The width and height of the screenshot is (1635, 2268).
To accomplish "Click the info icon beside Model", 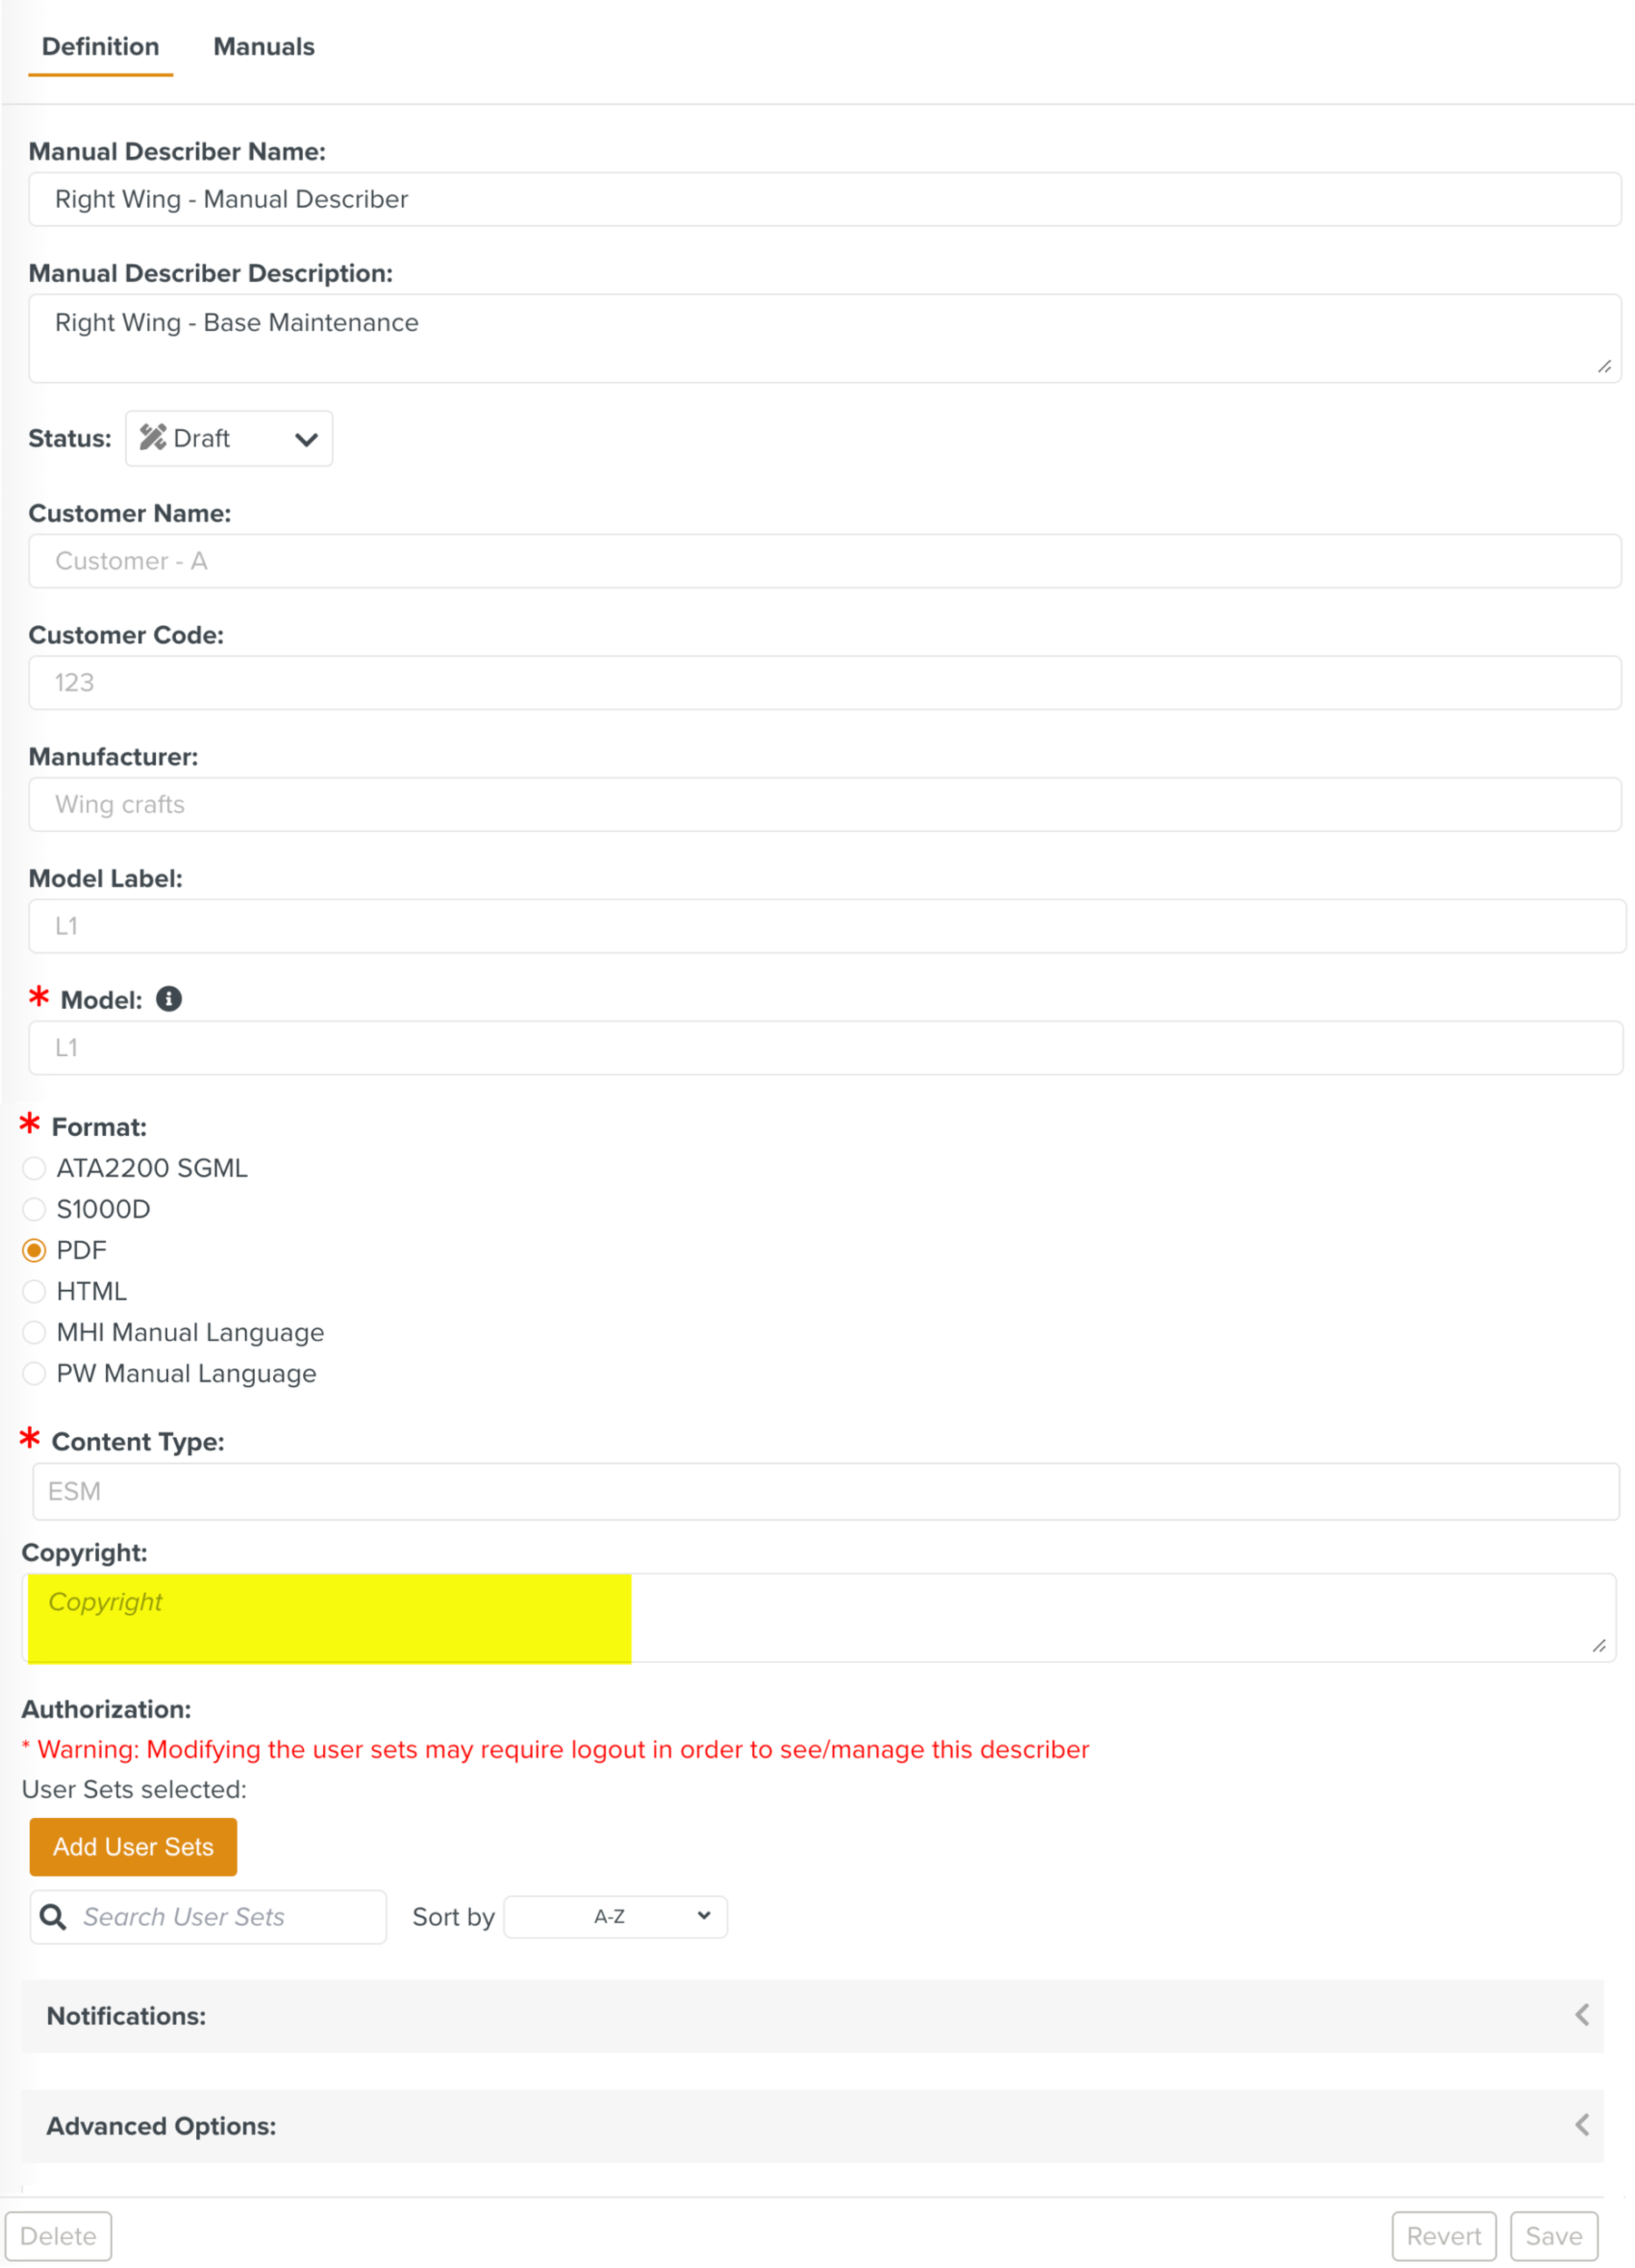I will pos(169,998).
